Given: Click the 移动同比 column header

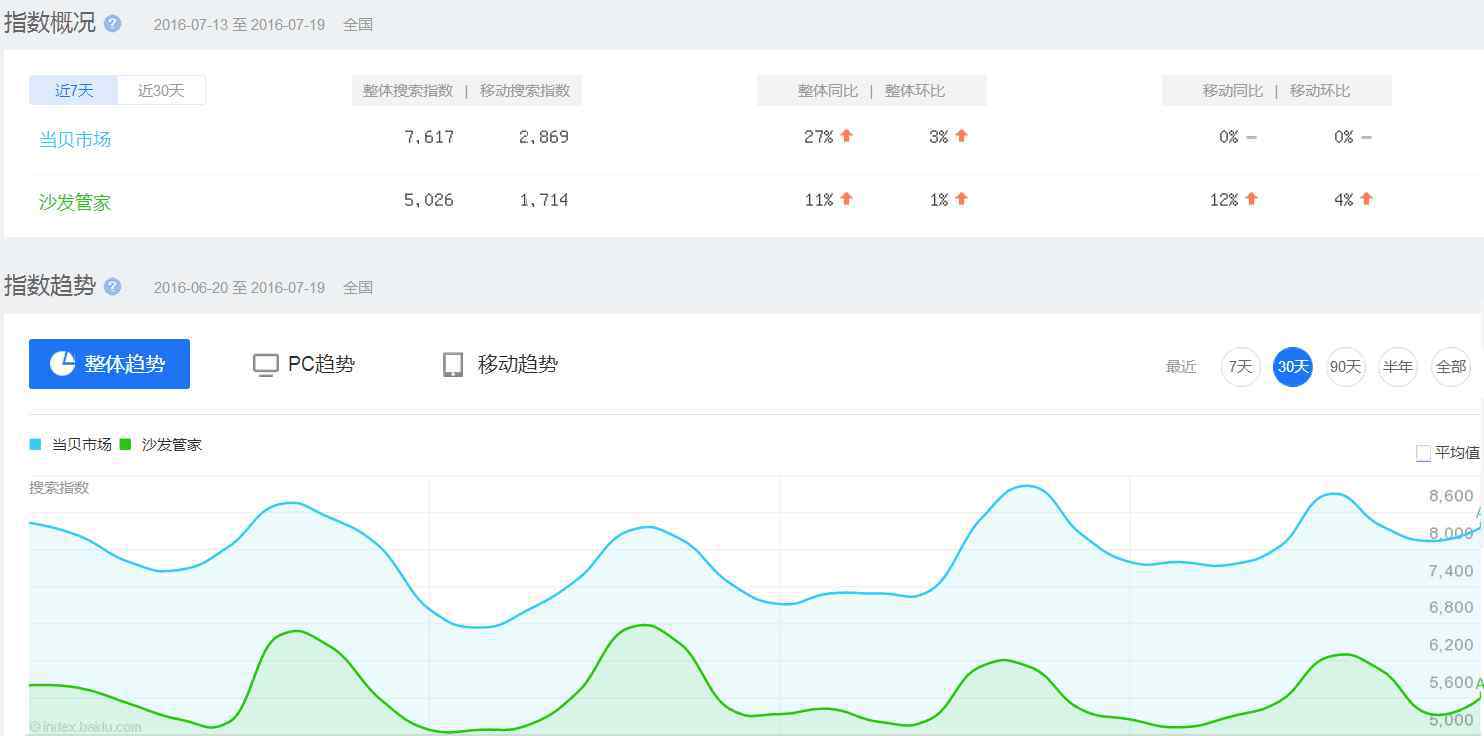Looking at the screenshot, I should [x=1233, y=91].
